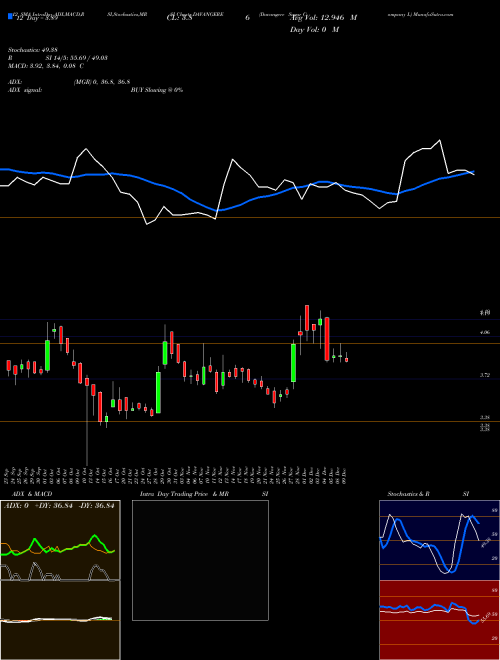Click 'ADX: 0 +DY: 36.84 -DY: 36.84' readout
The width and height of the screenshot is (500, 660).
tap(59, 506)
